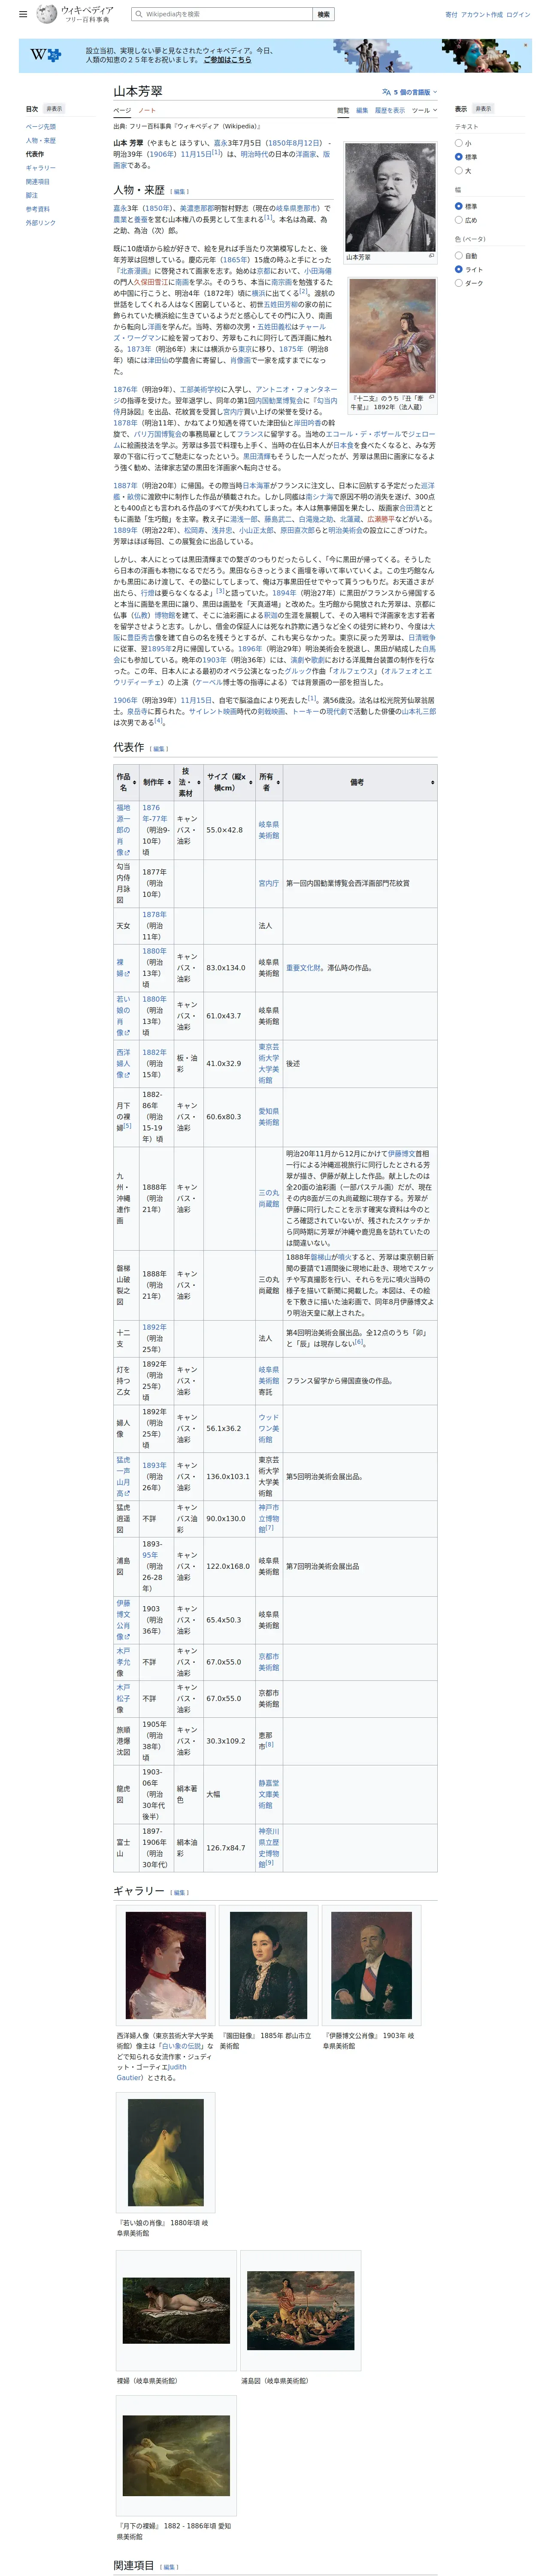Select the ダーク color mode
The height and width of the screenshot is (2576, 551).
(x=459, y=283)
